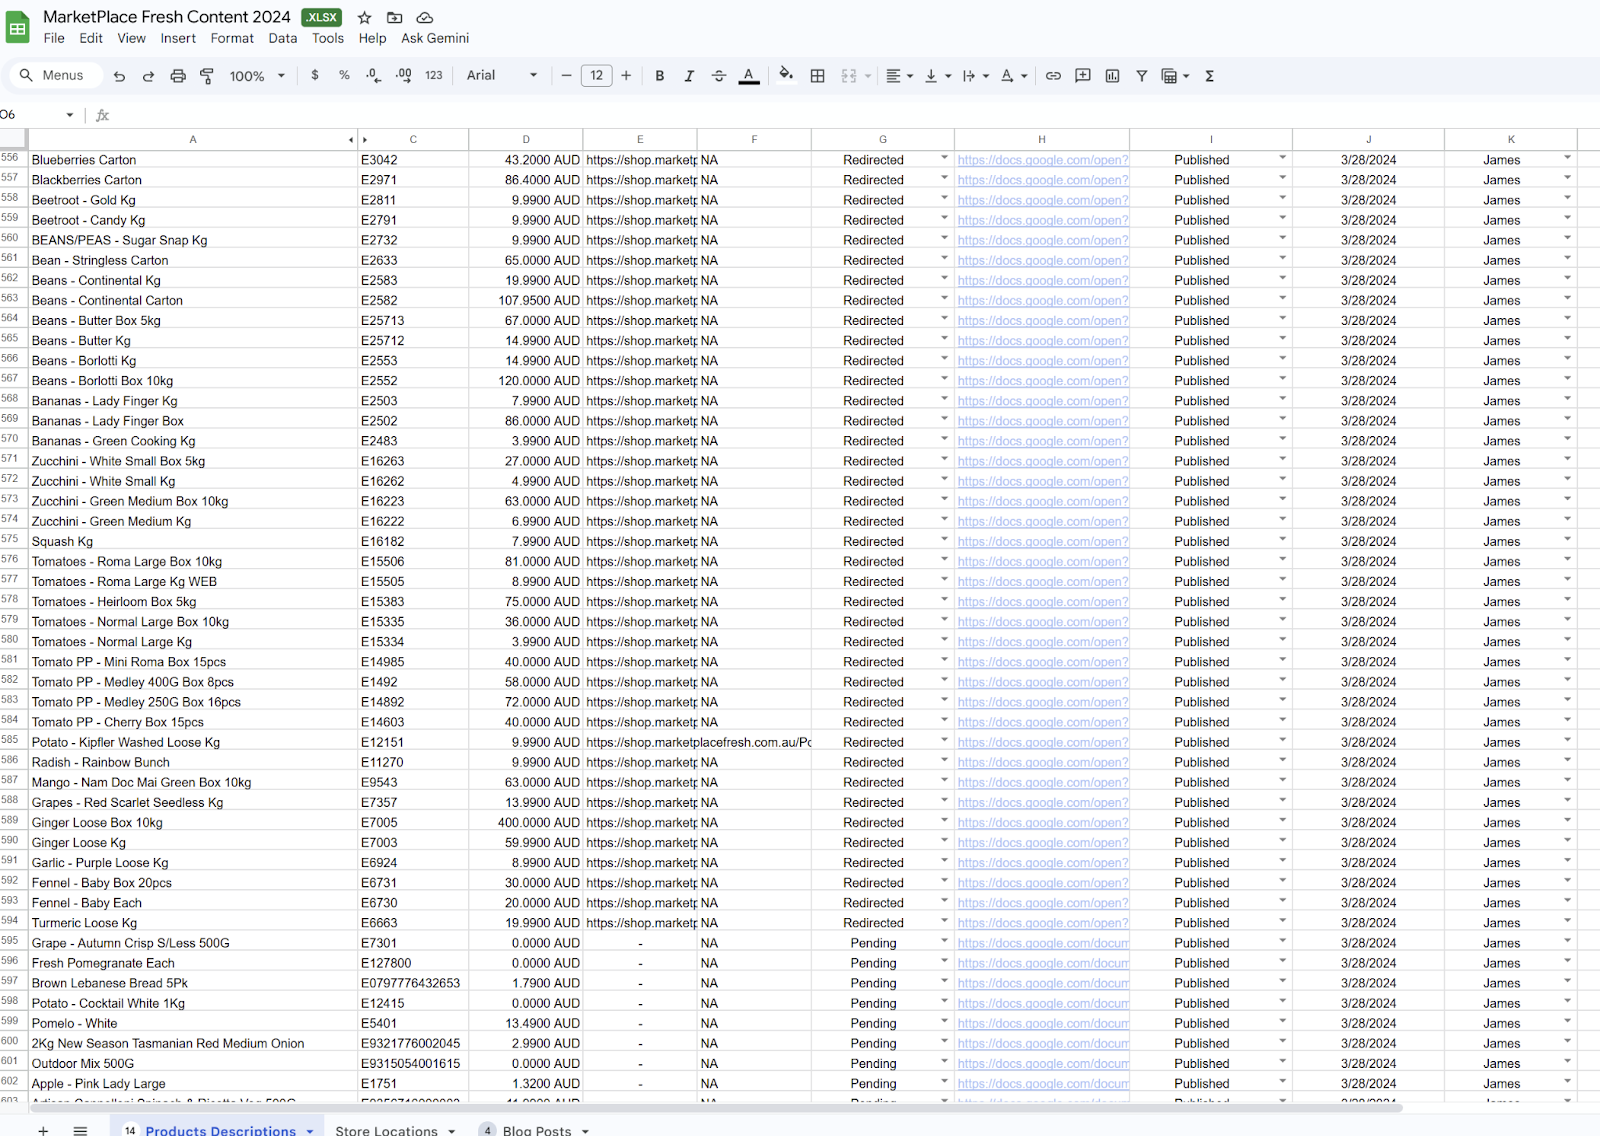Viewport: 1600px width, 1136px height.
Task: Format as percent with % icon
Action: pyautogui.click(x=344, y=75)
